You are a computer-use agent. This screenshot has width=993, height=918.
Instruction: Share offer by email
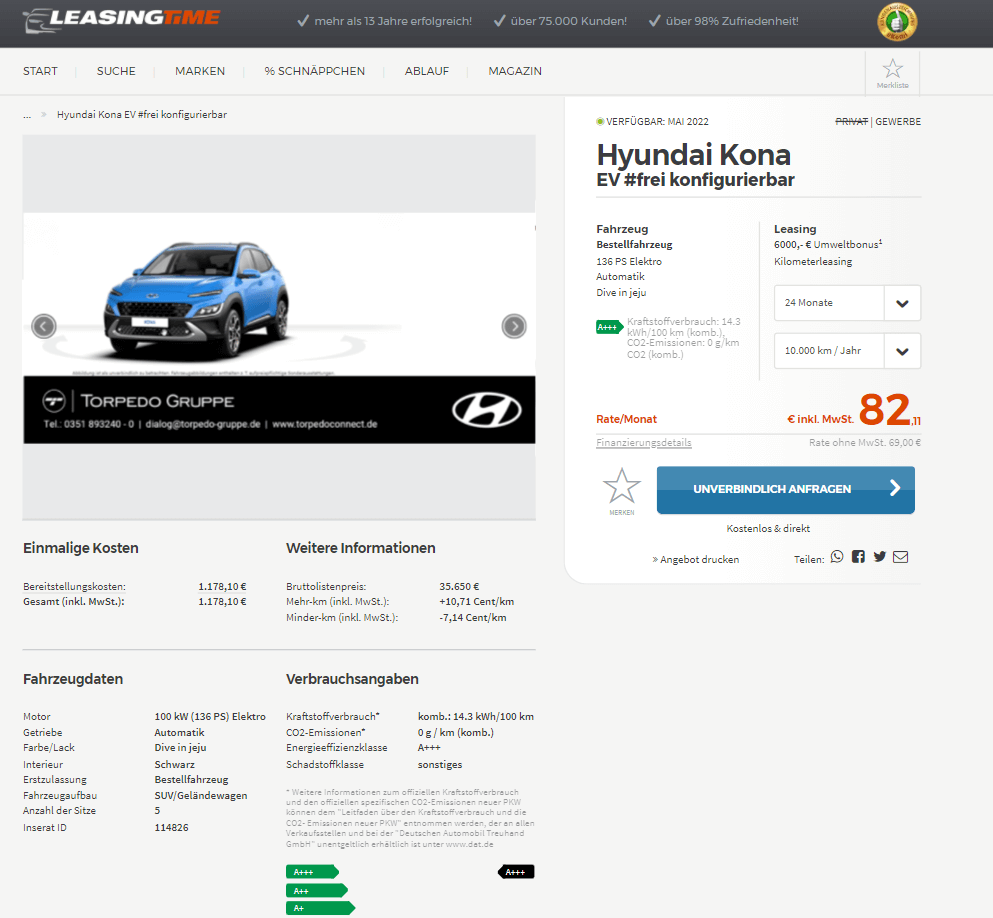[901, 557]
